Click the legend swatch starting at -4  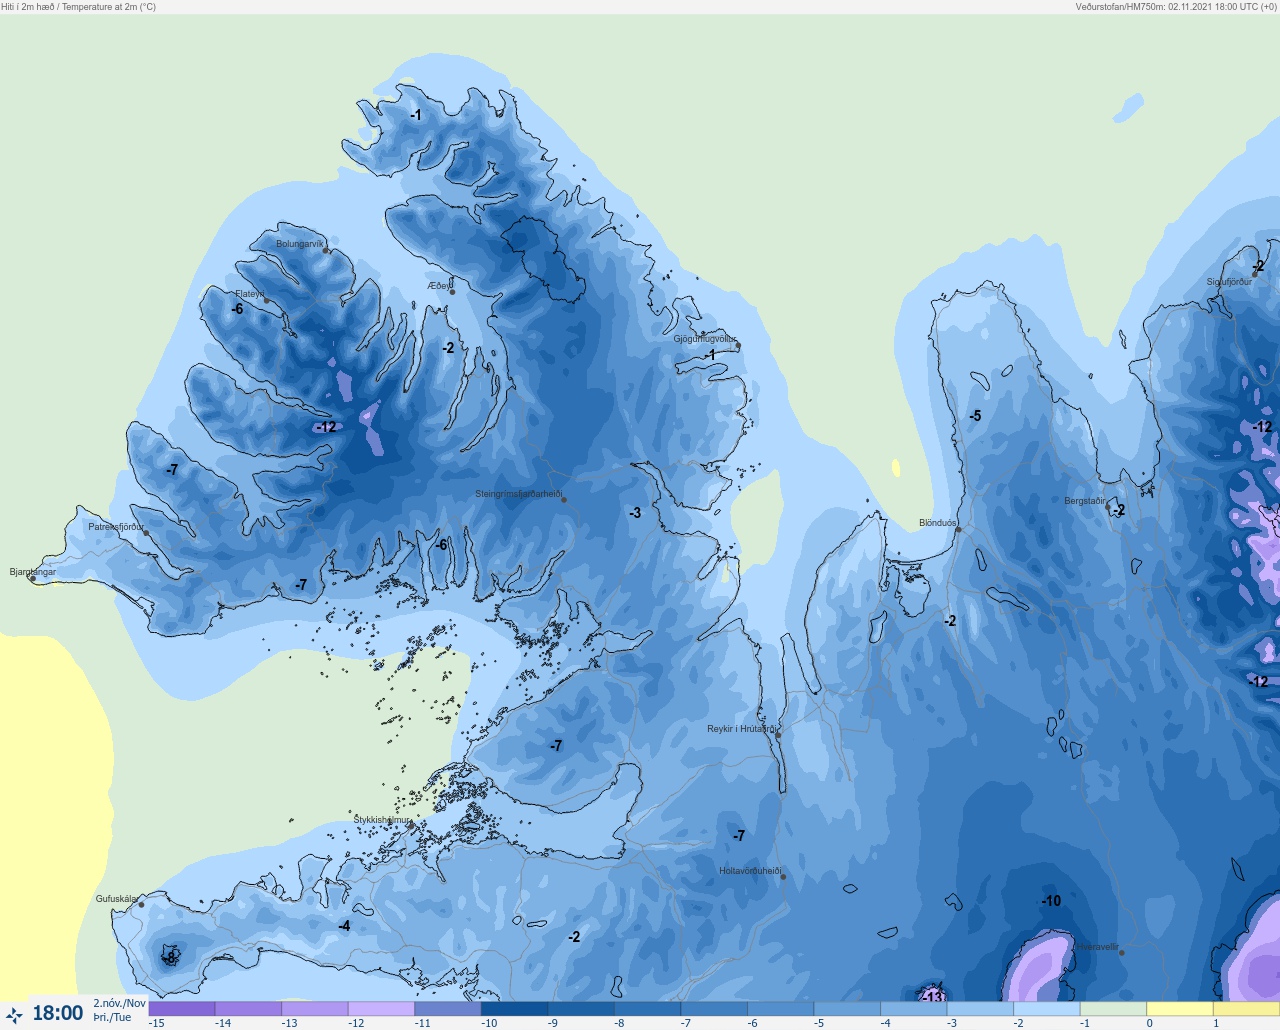(913, 1009)
